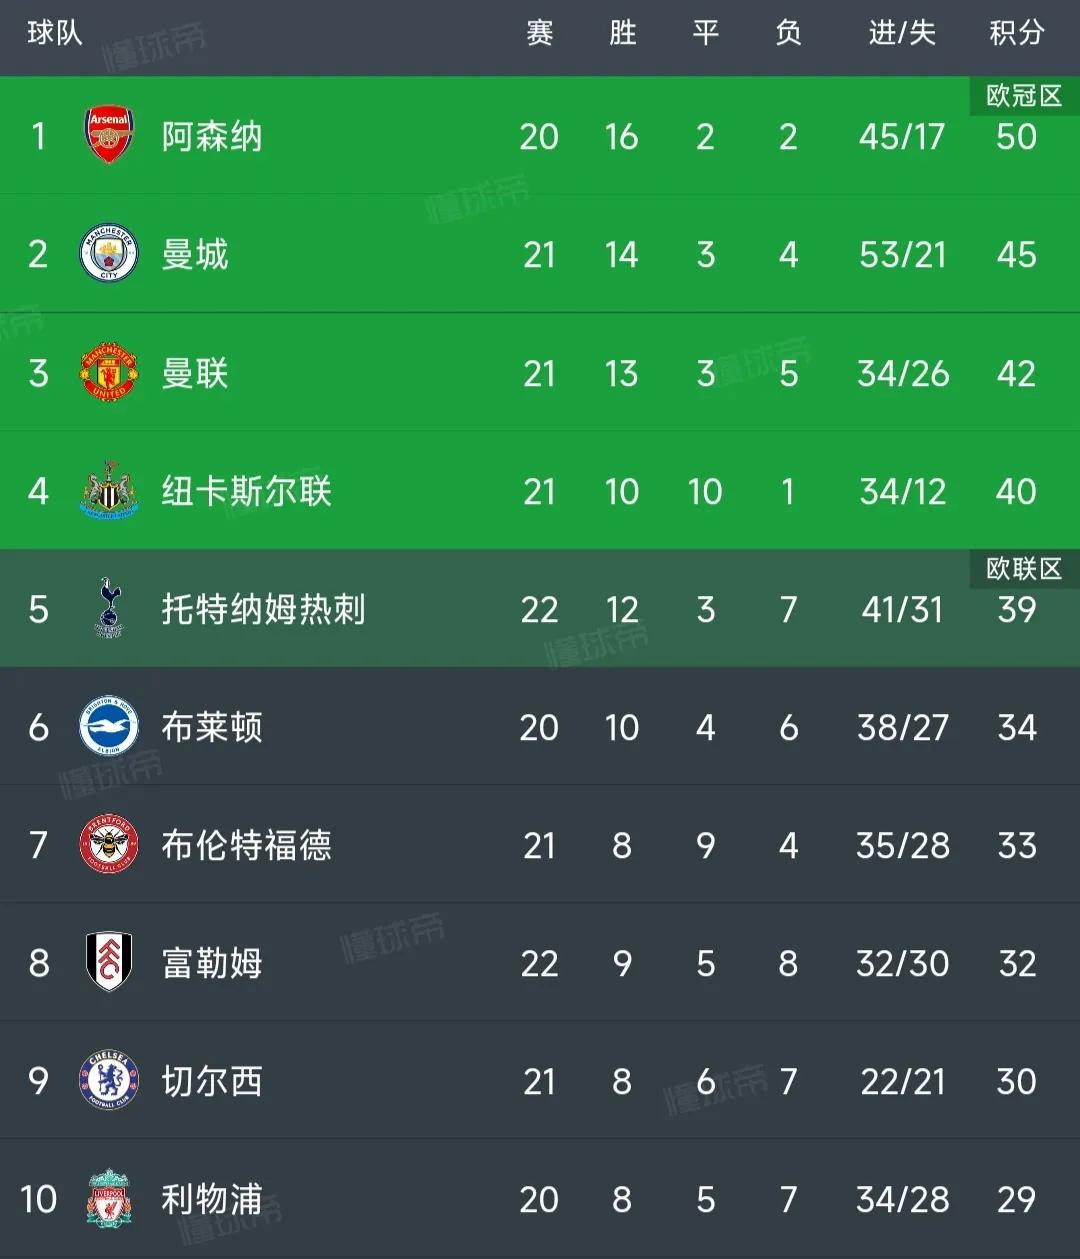Click the 进/失 goals column header
The width and height of the screenshot is (1080, 1259).
[902, 34]
